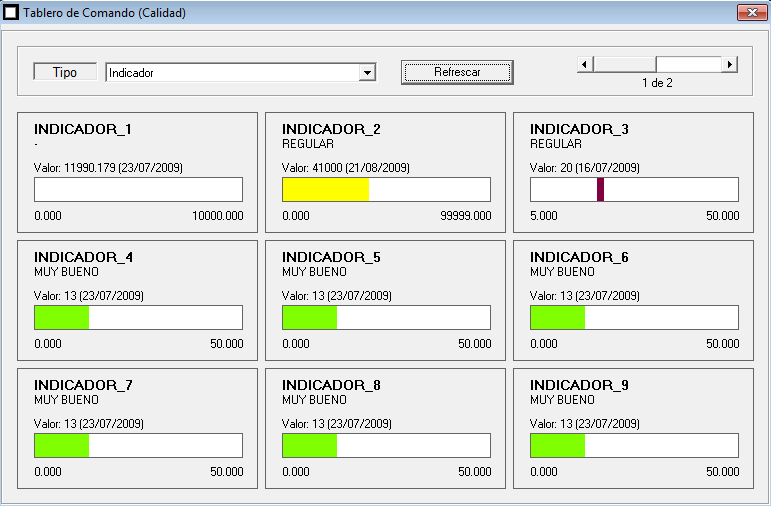This screenshot has height=506, width=771.
Task: Click the green INDICADOR_6 bar
Action: point(557,318)
